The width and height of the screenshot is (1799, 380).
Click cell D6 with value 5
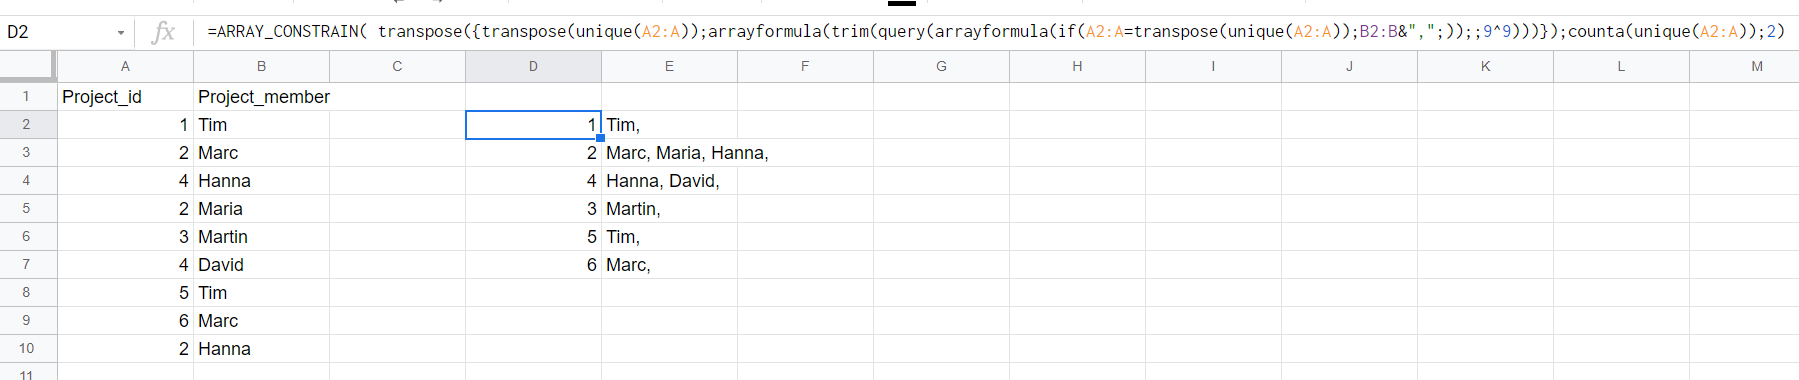click(533, 237)
